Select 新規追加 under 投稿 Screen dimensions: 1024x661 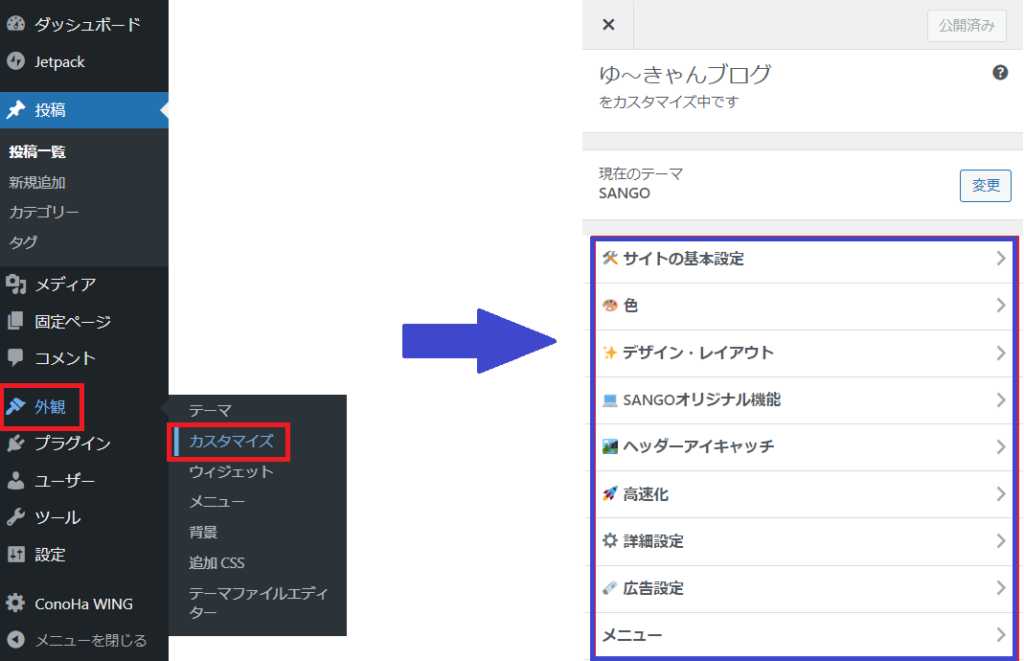click(37, 182)
